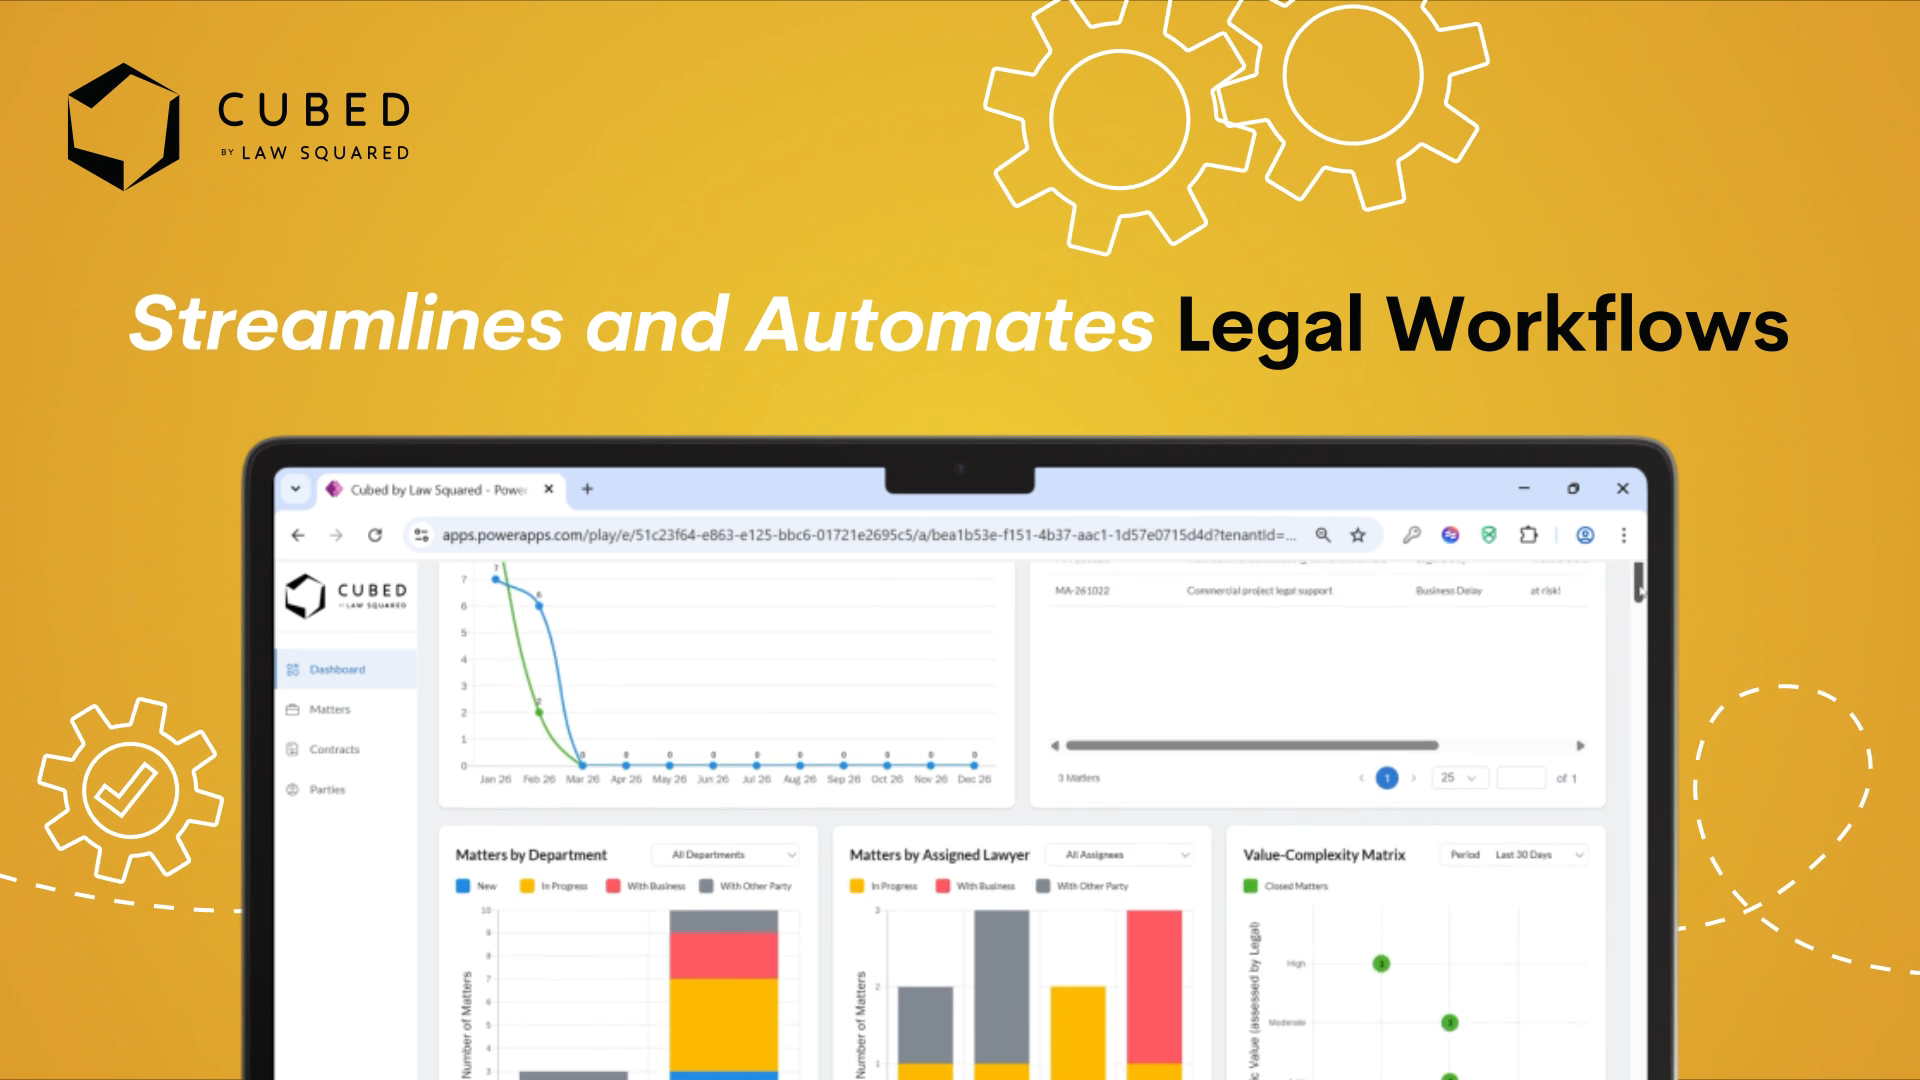Switch to the Cubed by Law Squared tab
This screenshot has width=1920, height=1080.
pyautogui.click(x=440, y=489)
